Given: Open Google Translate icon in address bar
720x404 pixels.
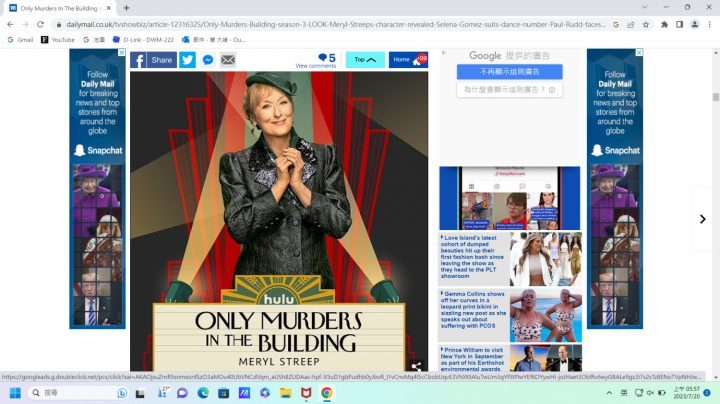Looking at the screenshot, I should pos(616,24).
